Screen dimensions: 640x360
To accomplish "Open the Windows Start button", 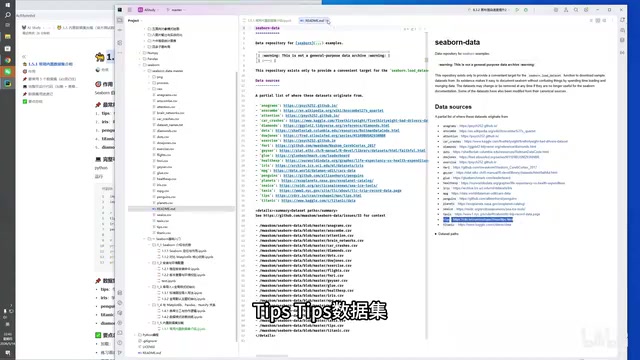I will [8, 5].
